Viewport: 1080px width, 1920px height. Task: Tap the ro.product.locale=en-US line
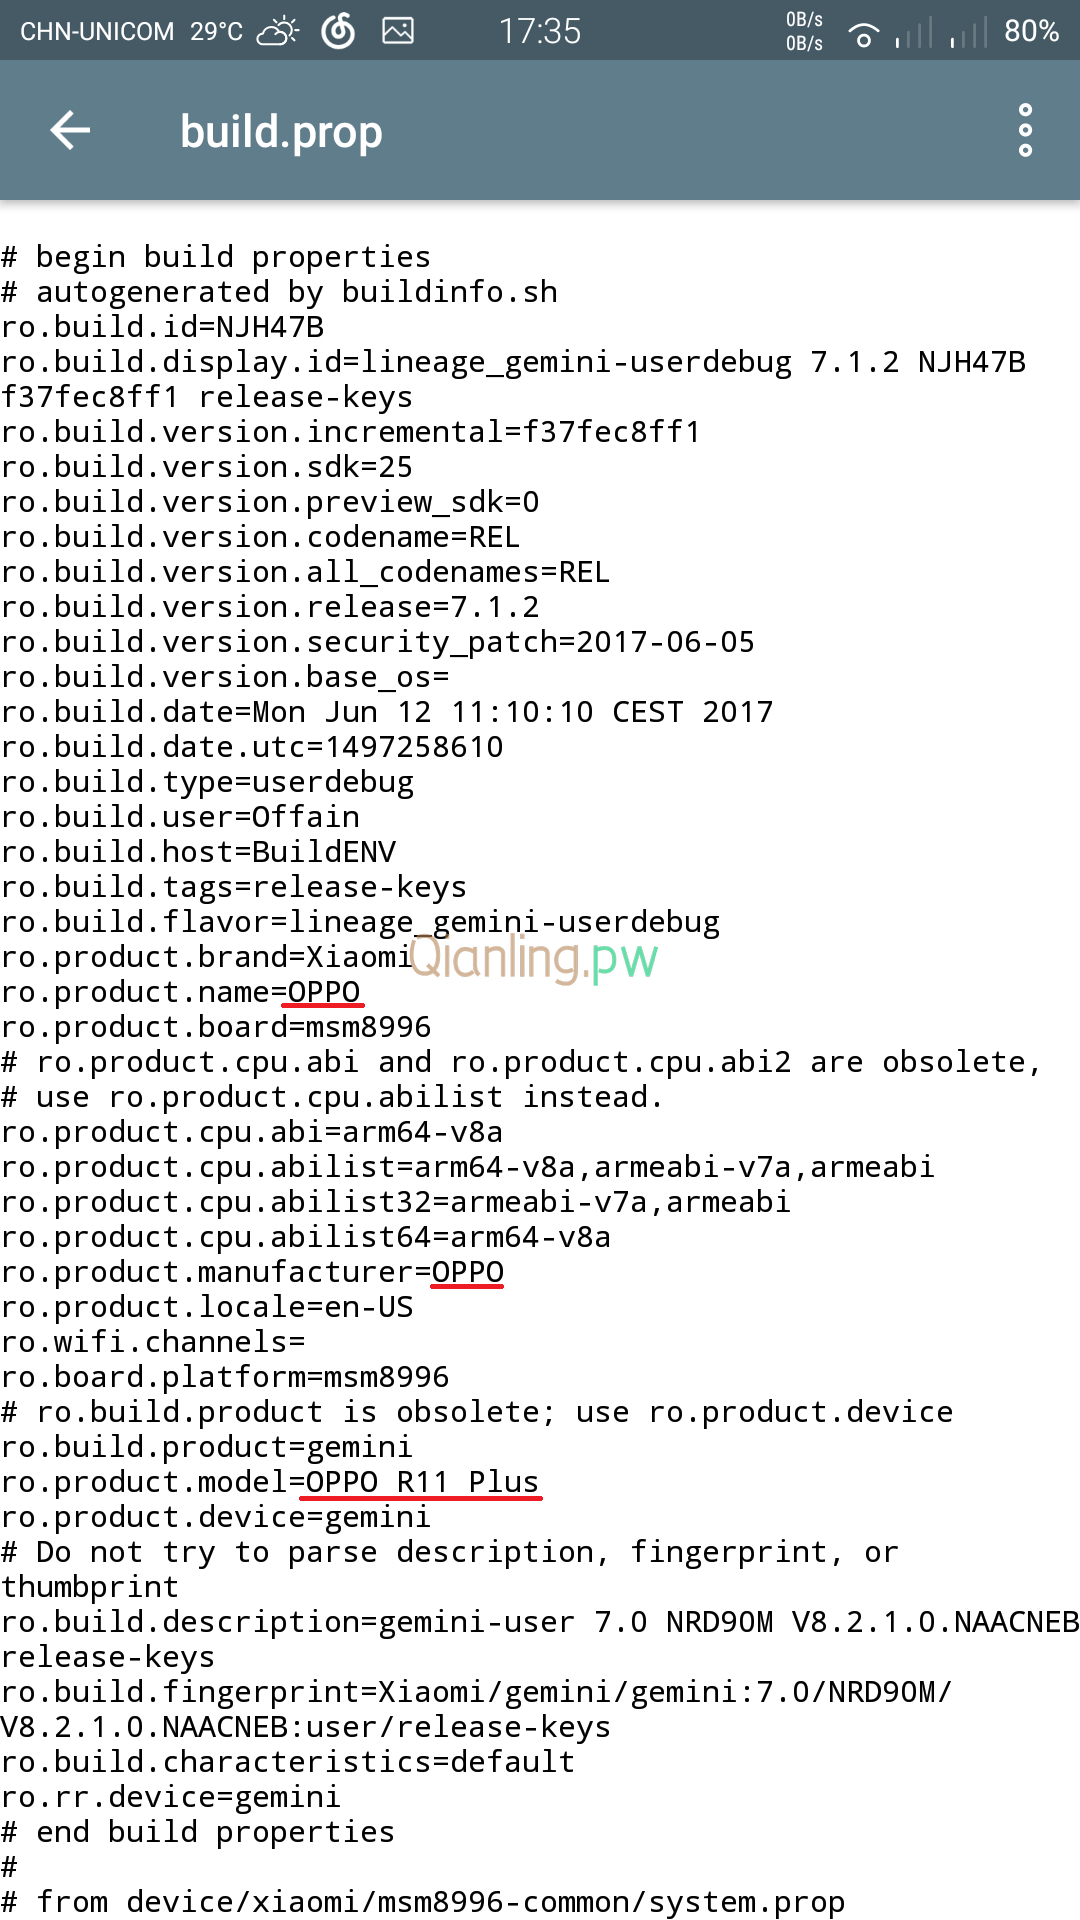(207, 1307)
